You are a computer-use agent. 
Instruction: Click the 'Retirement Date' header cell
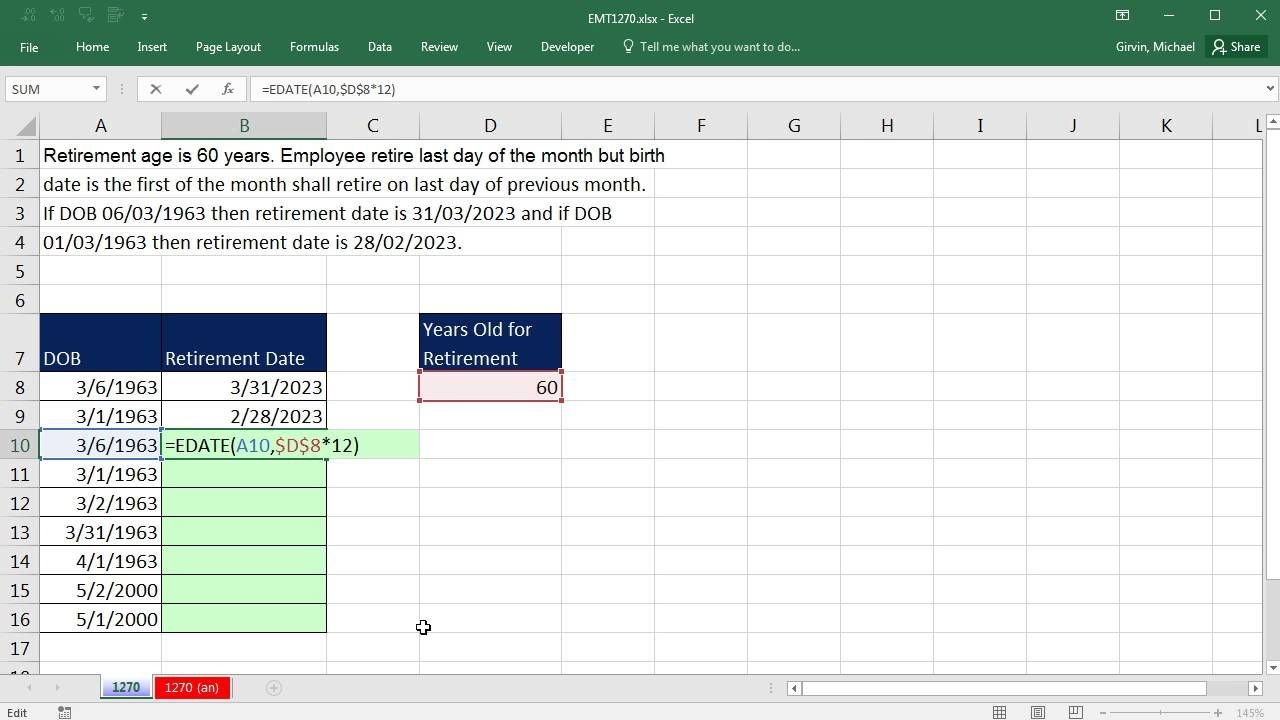tap(244, 343)
